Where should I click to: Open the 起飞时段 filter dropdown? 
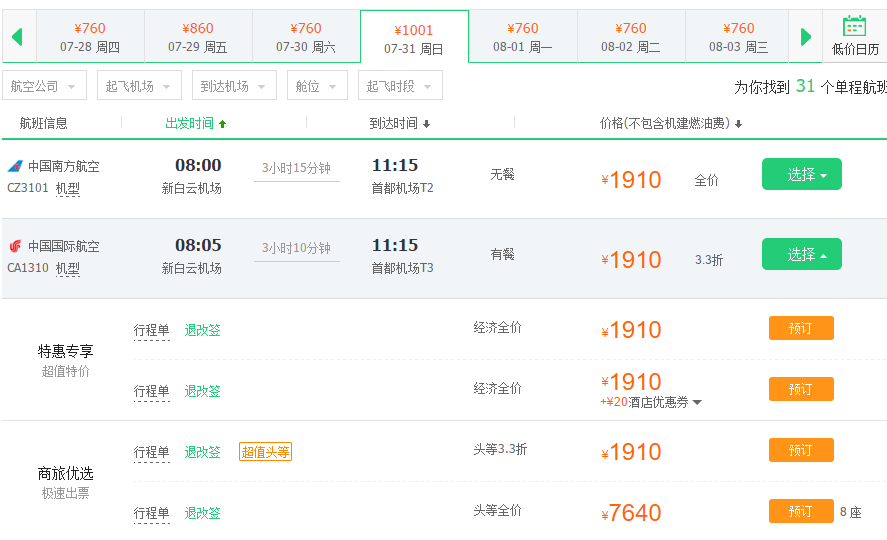[x=400, y=85]
